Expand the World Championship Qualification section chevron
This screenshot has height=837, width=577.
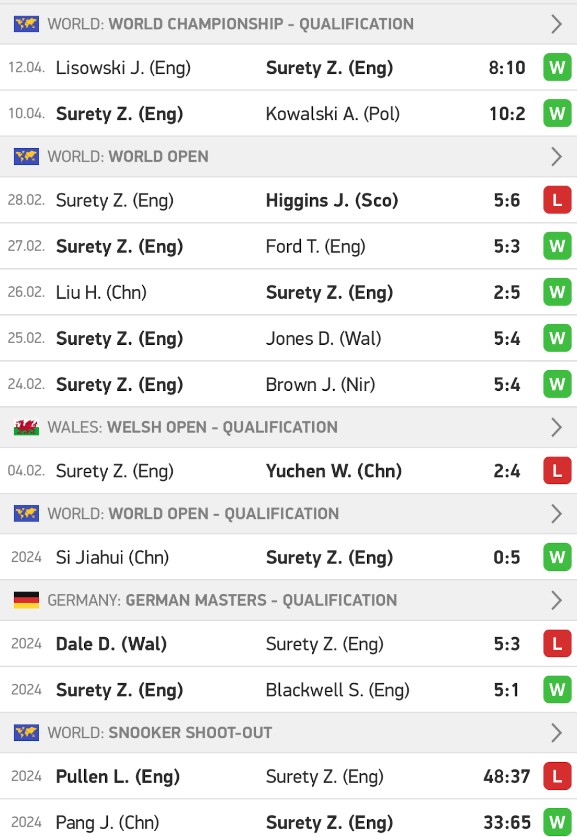click(556, 24)
